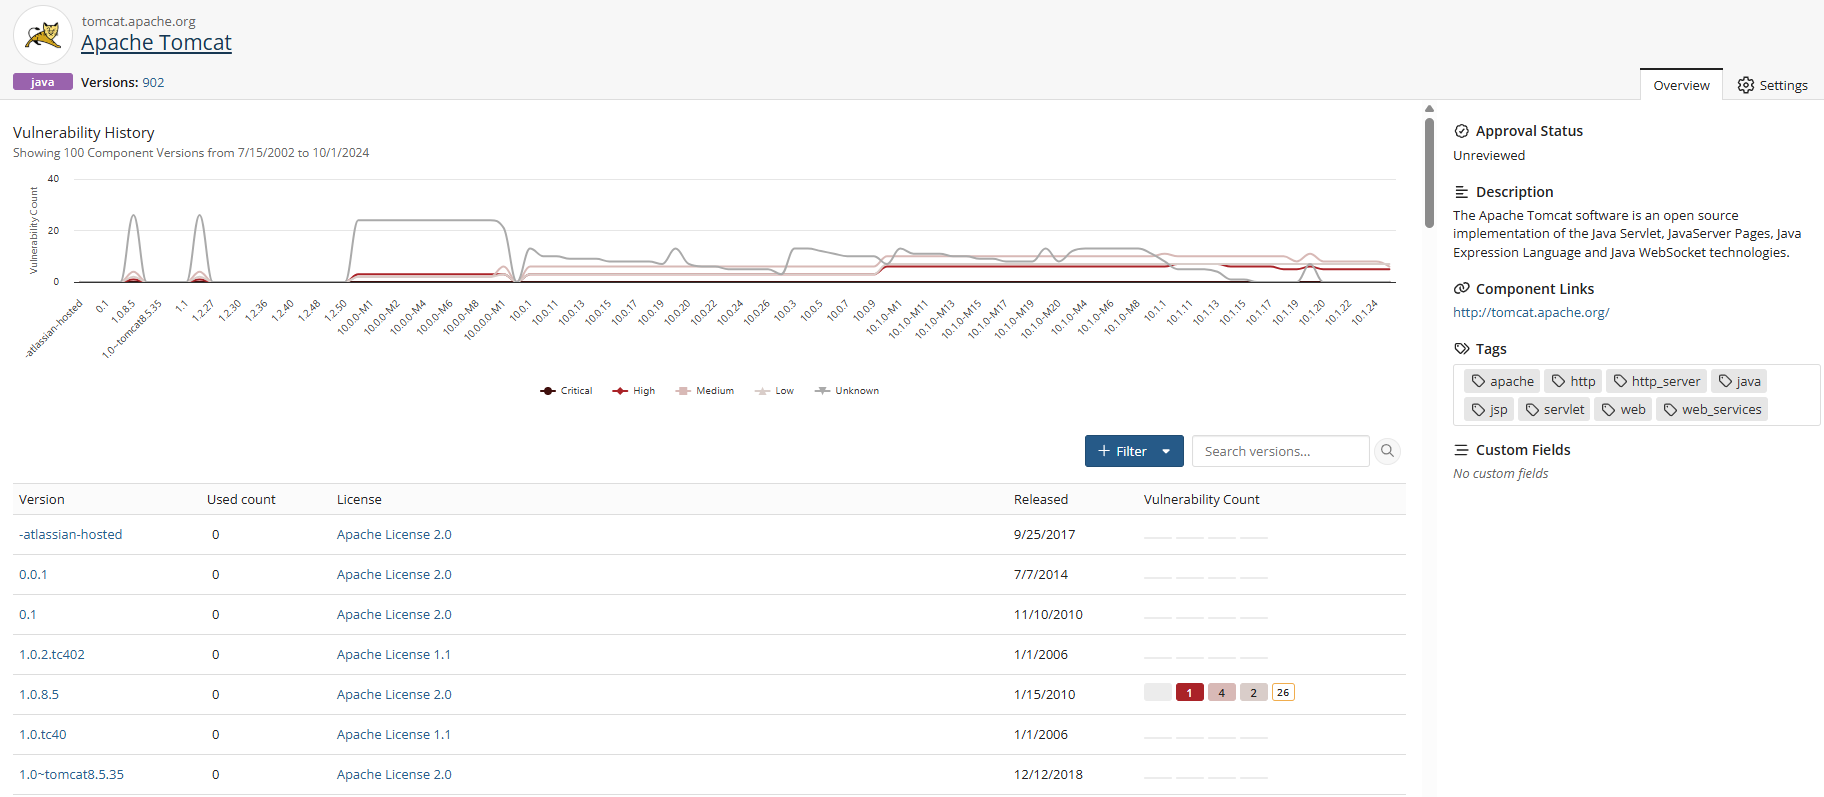Open version -atlassian-hosted link

coord(71,534)
